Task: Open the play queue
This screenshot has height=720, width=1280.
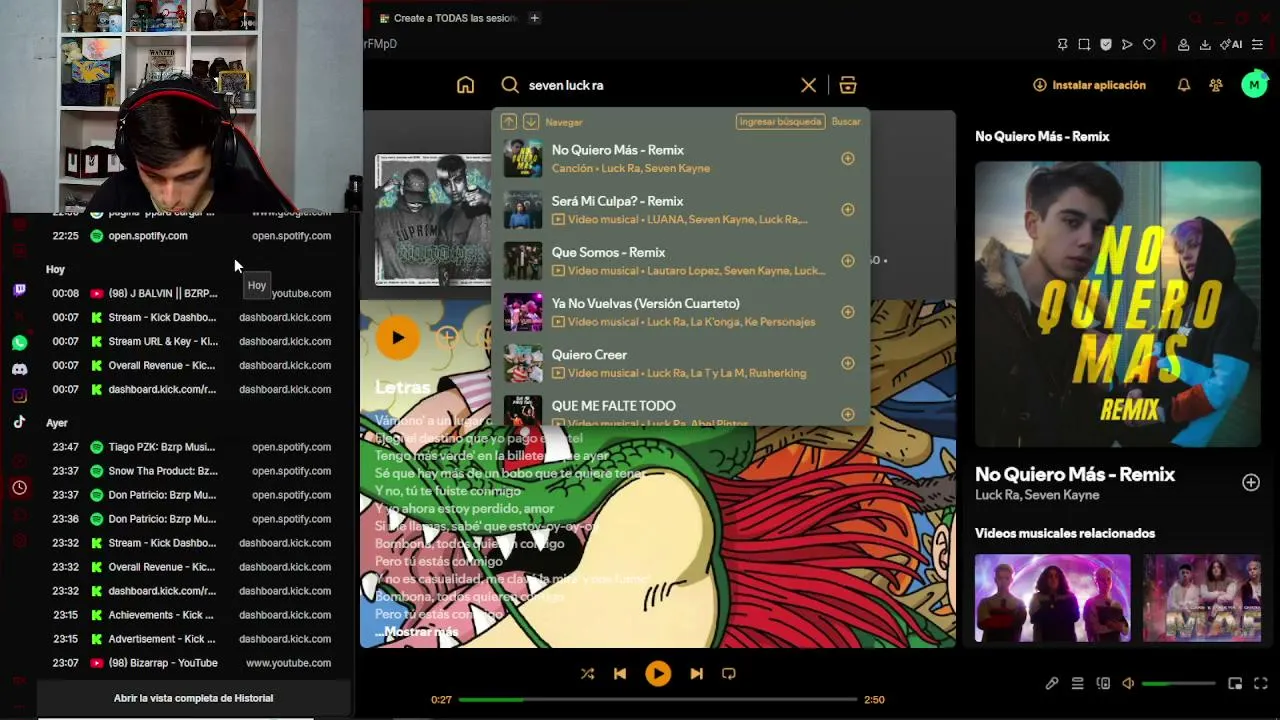Action: coord(1077,684)
